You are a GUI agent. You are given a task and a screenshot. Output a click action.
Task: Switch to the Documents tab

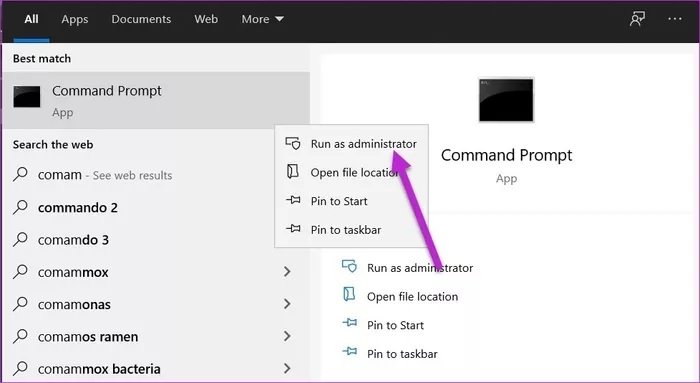point(141,19)
